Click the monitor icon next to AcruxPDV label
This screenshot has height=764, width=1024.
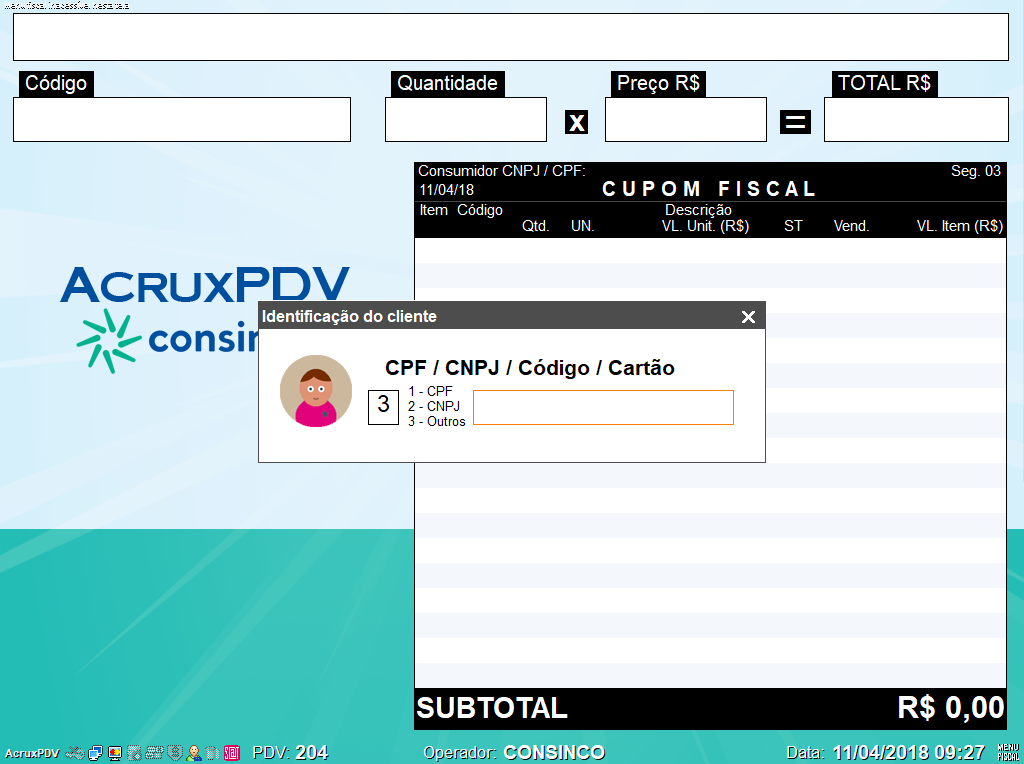tap(93, 753)
